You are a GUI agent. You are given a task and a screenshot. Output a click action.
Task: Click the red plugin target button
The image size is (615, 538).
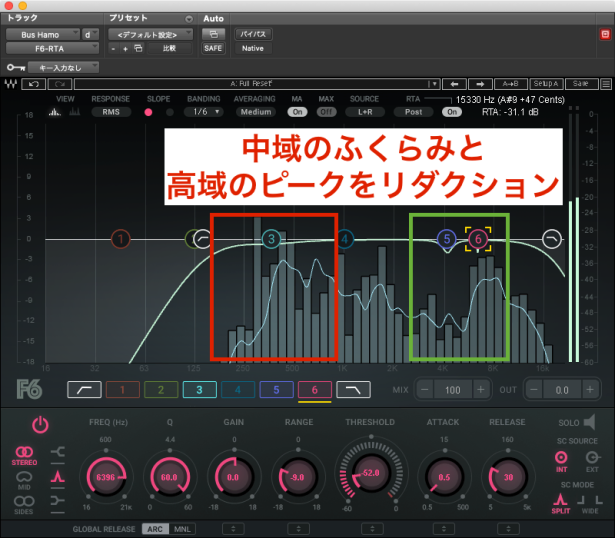pyautogui.click(x=605, y=35)
